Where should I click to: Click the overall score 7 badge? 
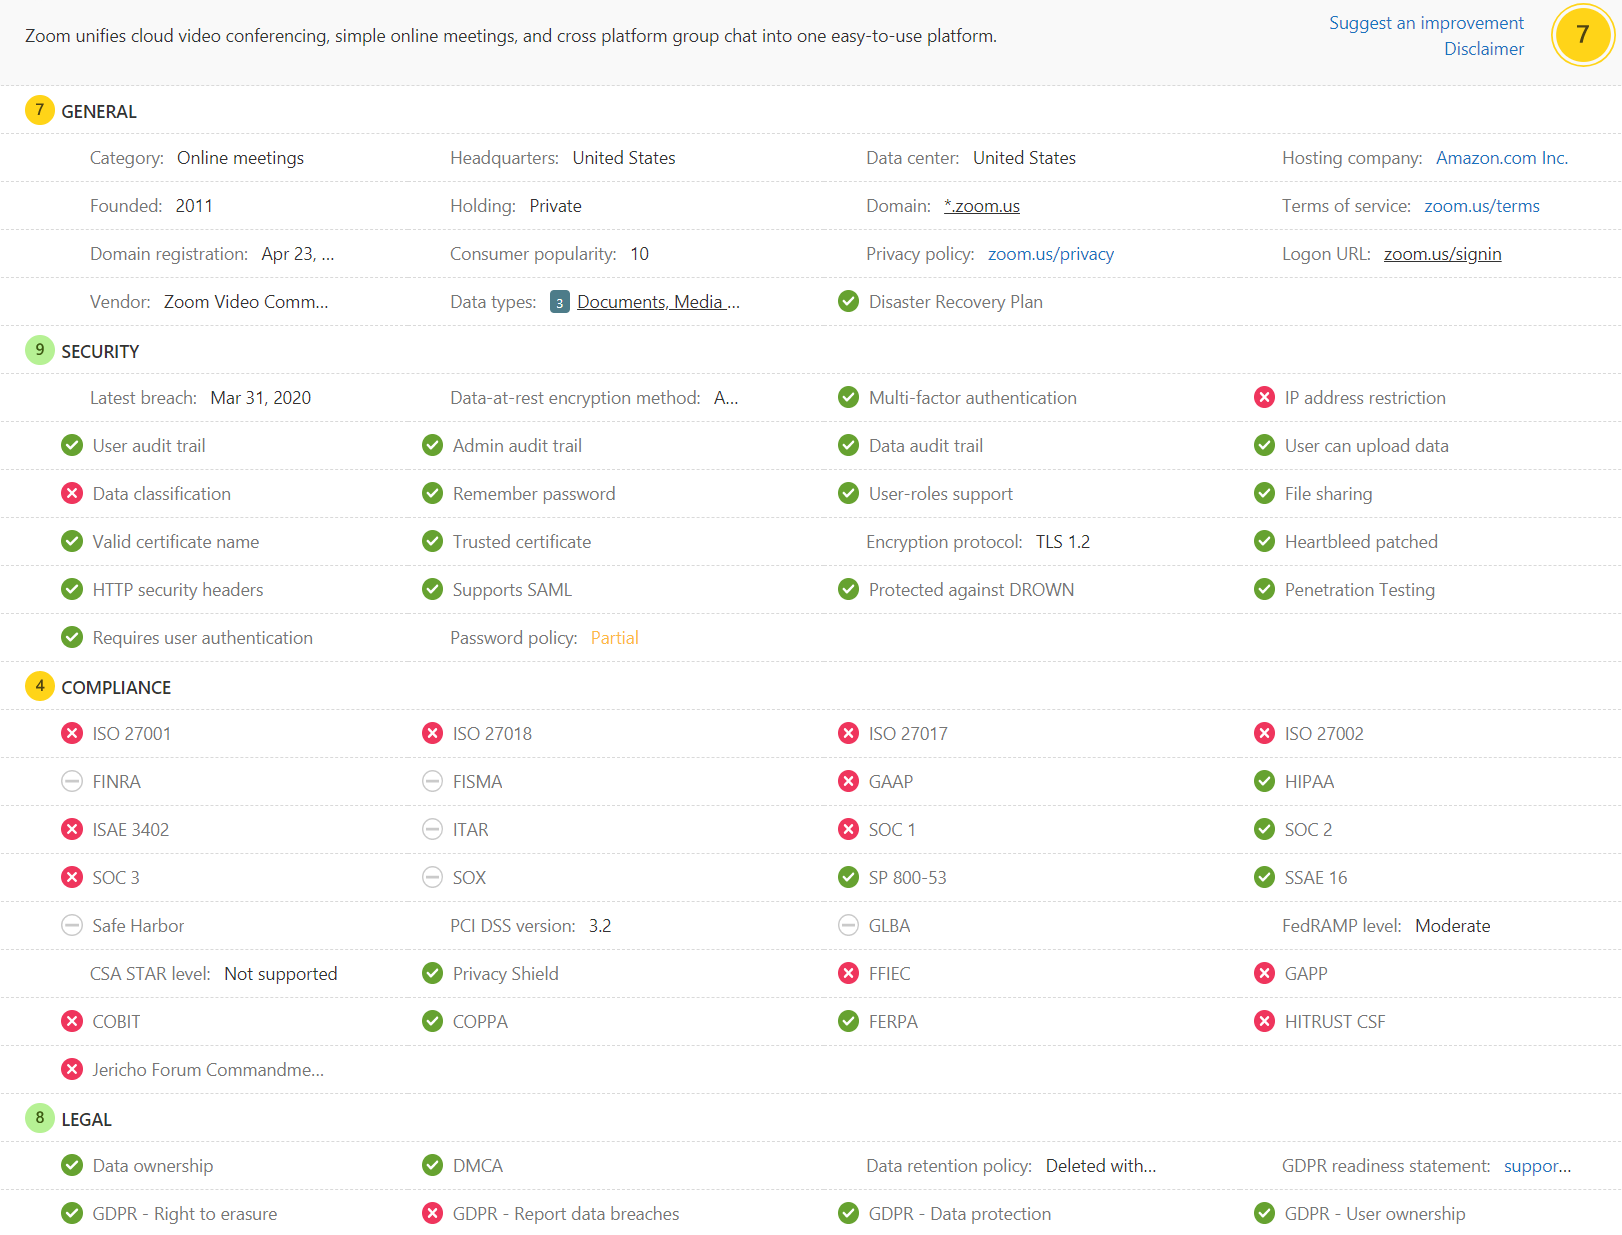tap(1582, 35)
